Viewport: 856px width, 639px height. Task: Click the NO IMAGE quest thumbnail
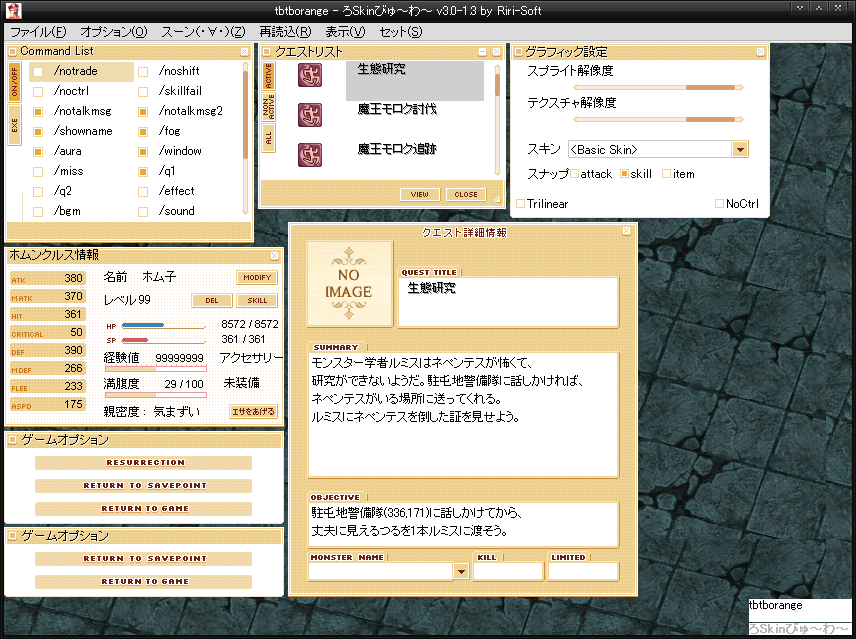coord(349,284)
